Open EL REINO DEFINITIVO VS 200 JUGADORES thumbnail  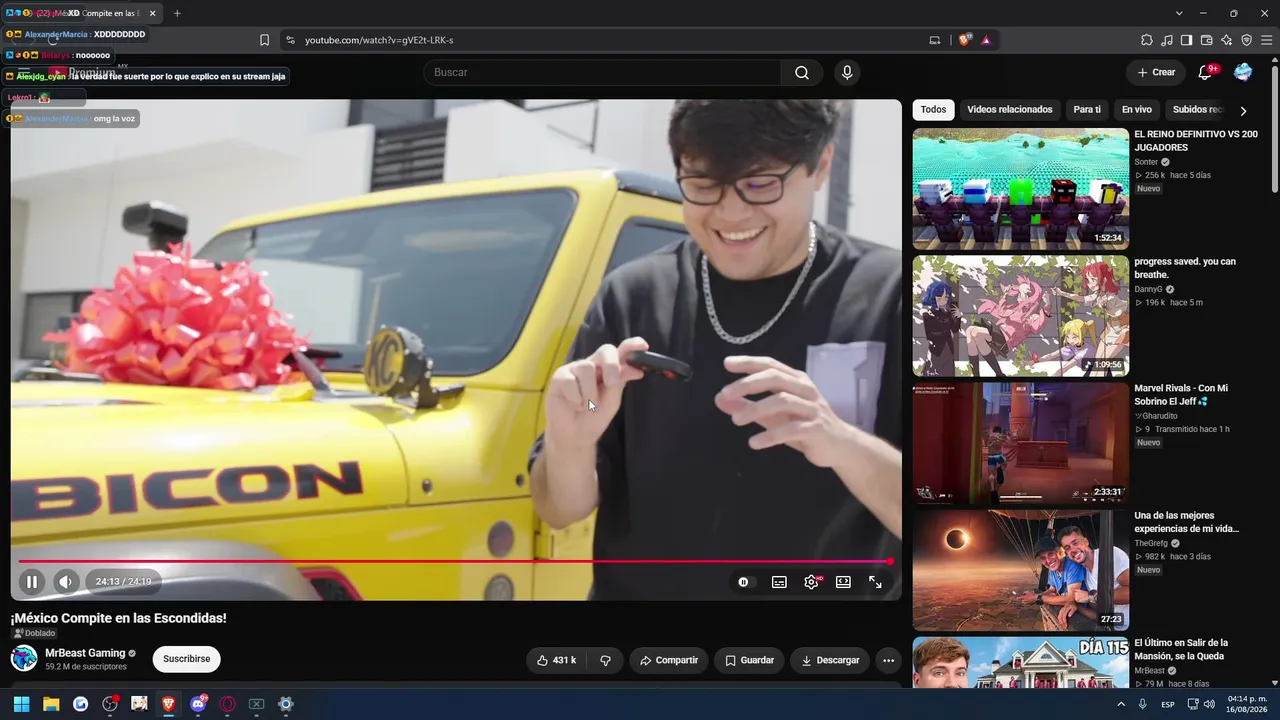1021,188
